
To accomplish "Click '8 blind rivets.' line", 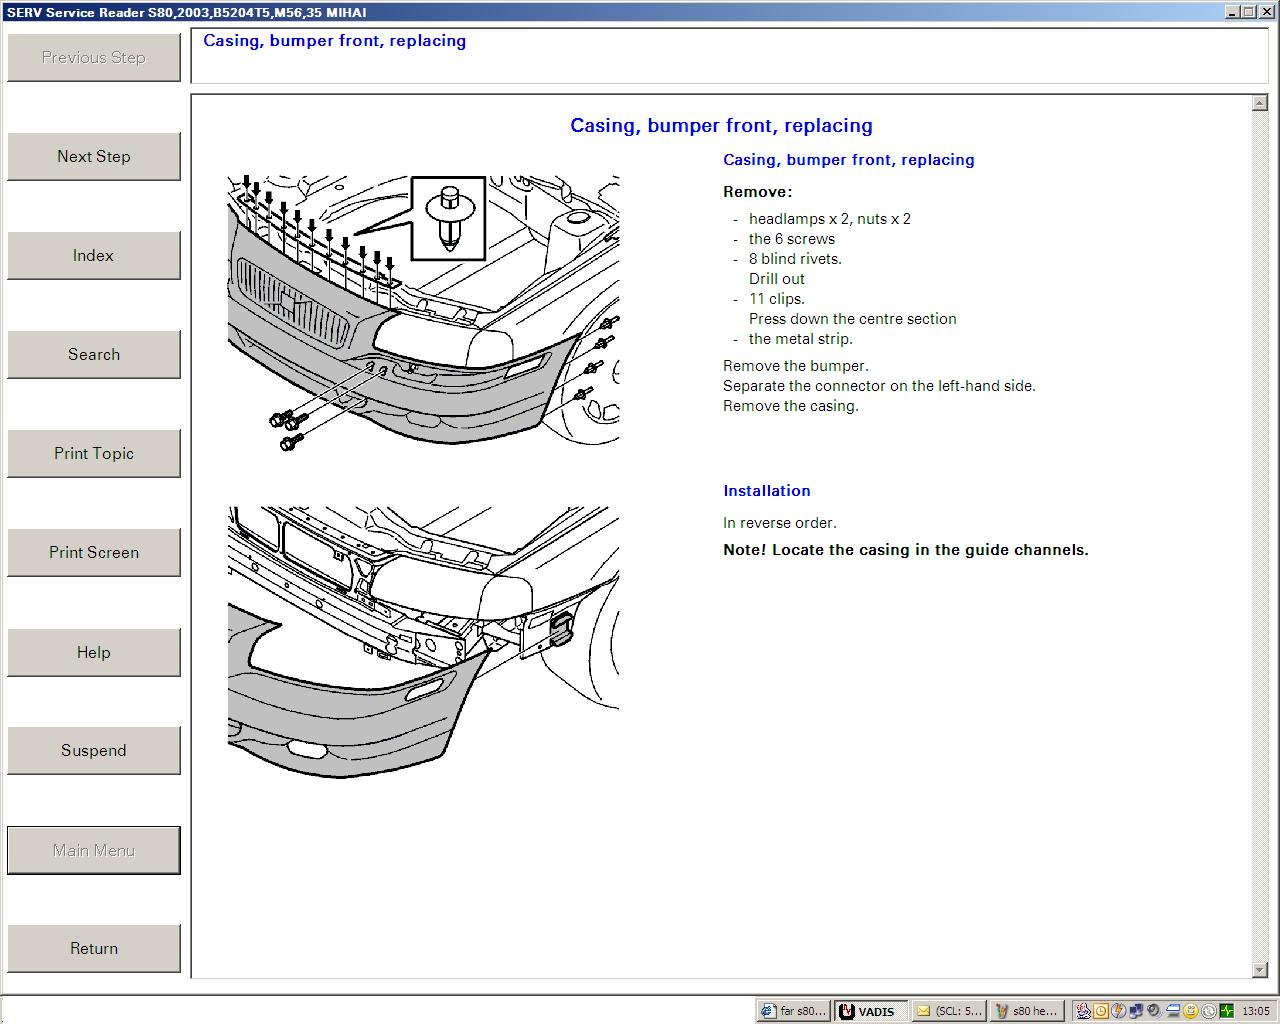I will pyautogui.click(x=796, y=259).
